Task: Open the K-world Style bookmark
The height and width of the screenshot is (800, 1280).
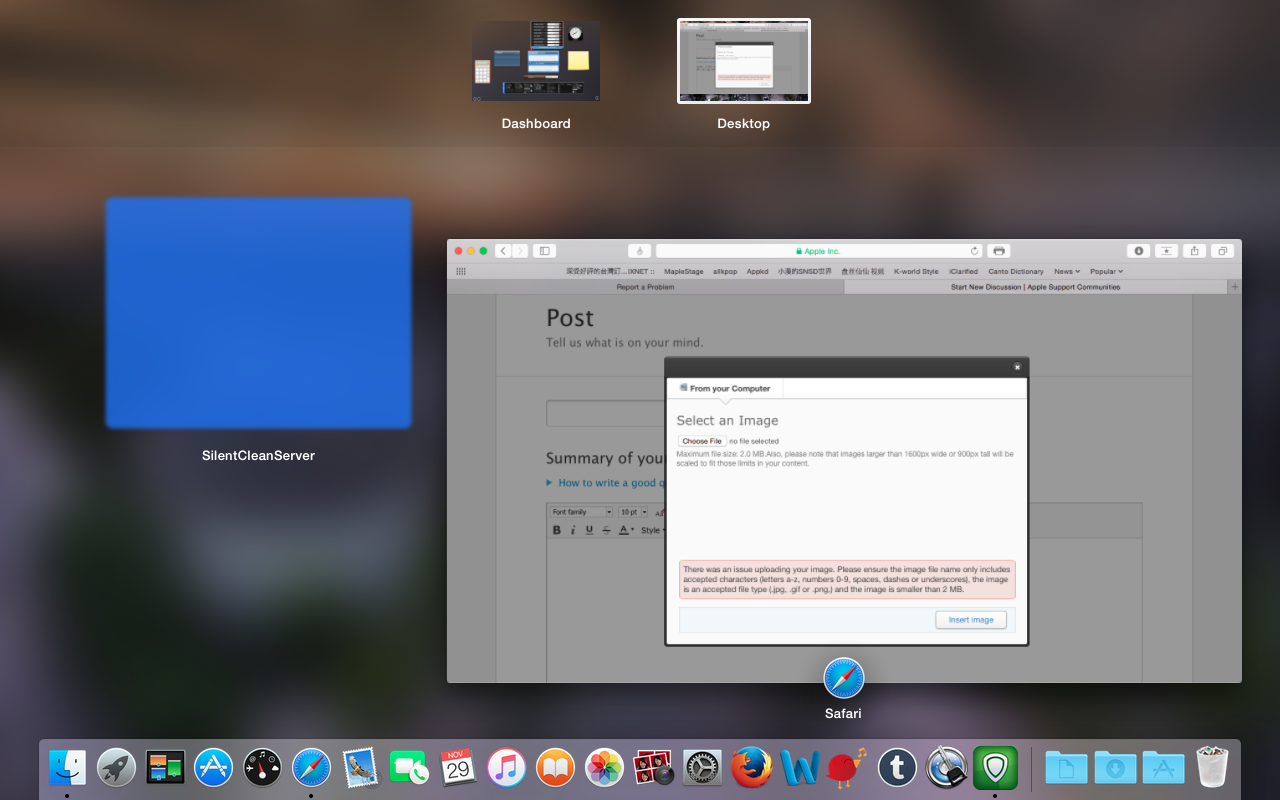Action: 916,271
